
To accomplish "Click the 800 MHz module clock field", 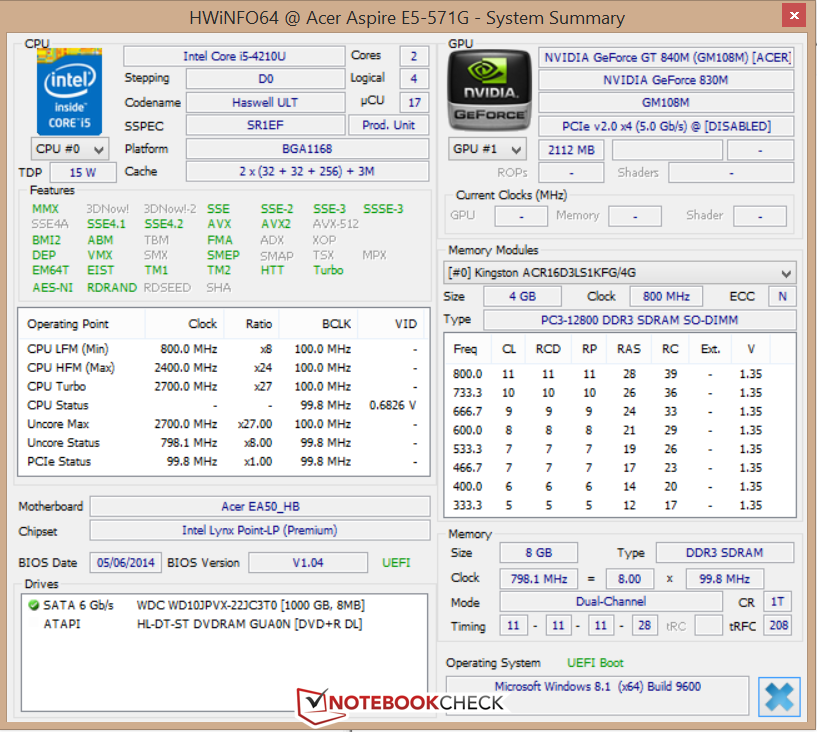I will click(666, 296).
